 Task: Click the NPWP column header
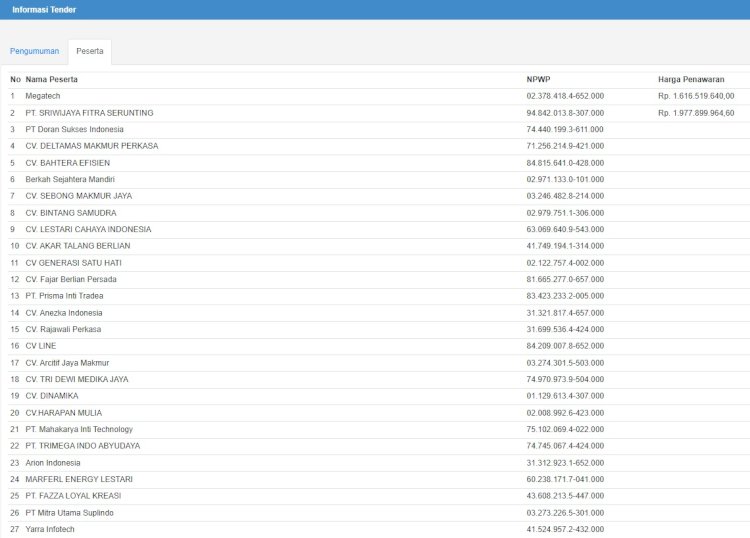(539, 79)
